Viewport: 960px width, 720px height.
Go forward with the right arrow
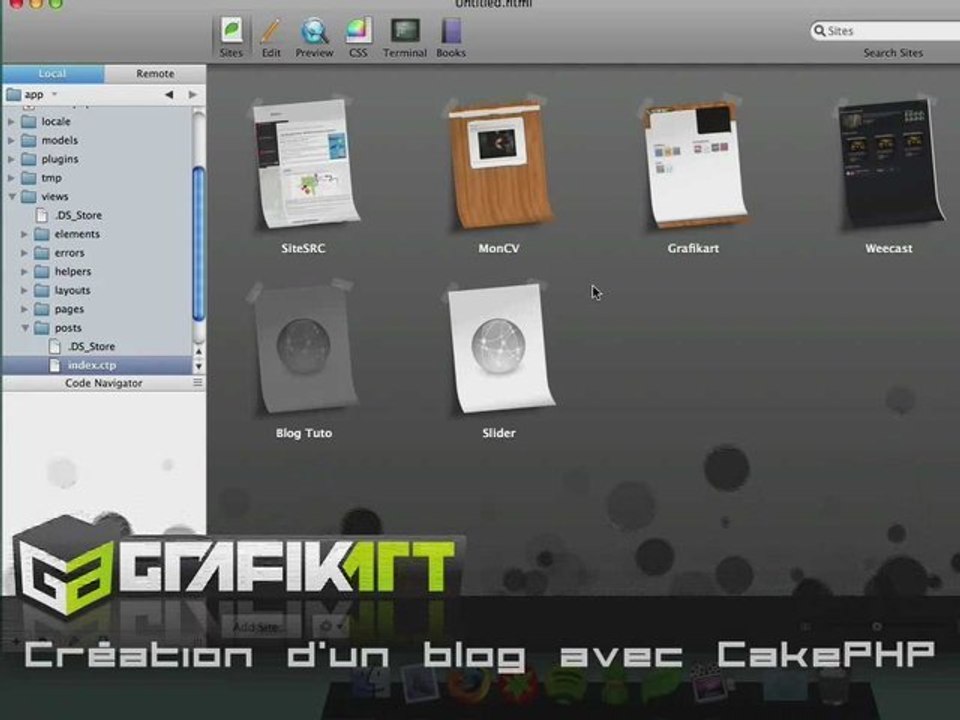[x=193, y=94]
